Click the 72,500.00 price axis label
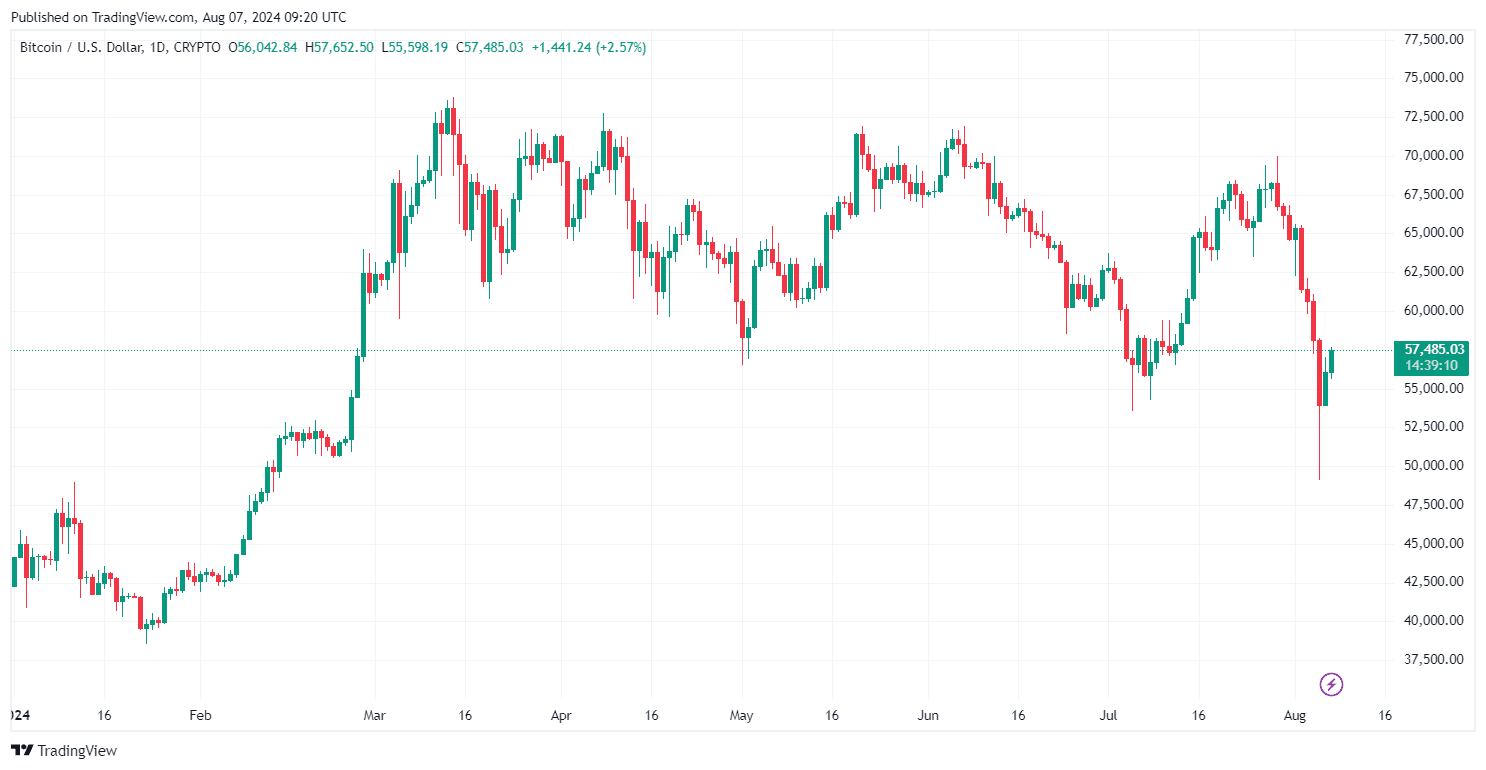Image resolution: width=1486 pixels, height=770 pixels. pyautogui.click(x=1434, y=116)
